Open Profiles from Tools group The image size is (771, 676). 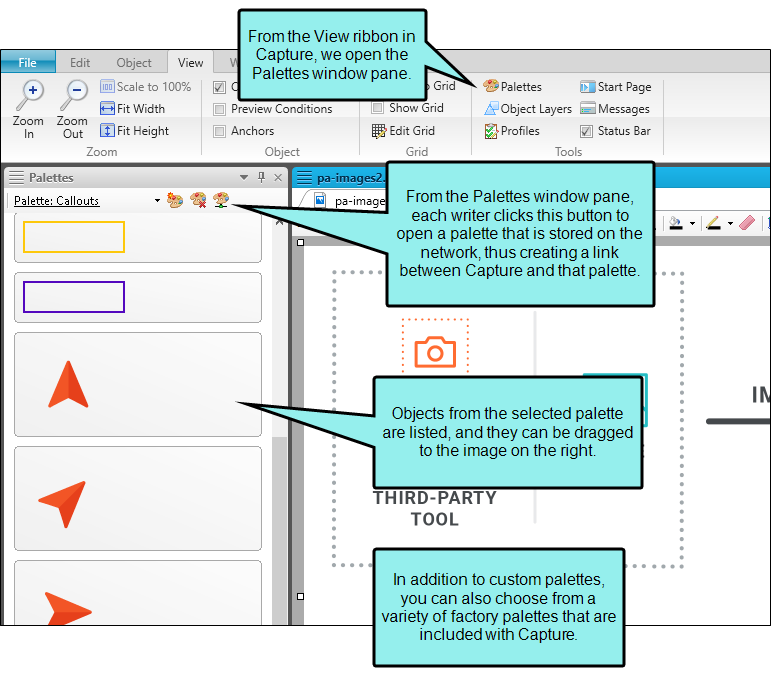[512, 131]
